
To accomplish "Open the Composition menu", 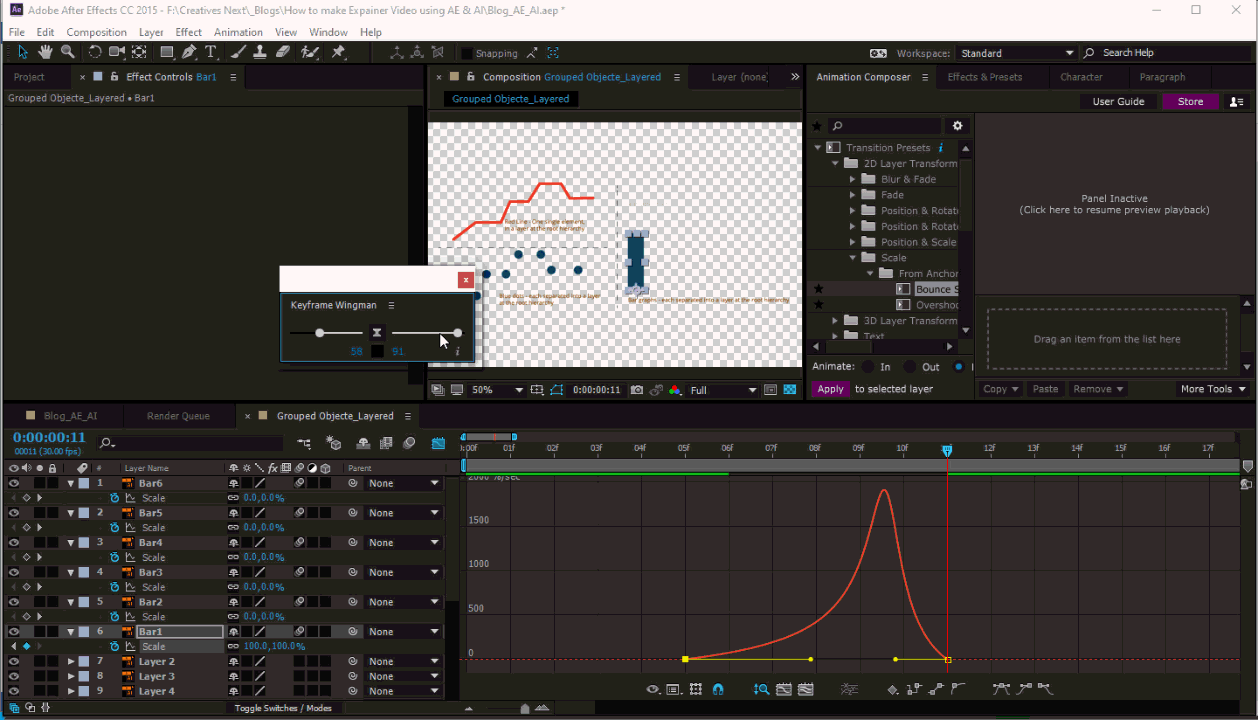I will [96, 31].
